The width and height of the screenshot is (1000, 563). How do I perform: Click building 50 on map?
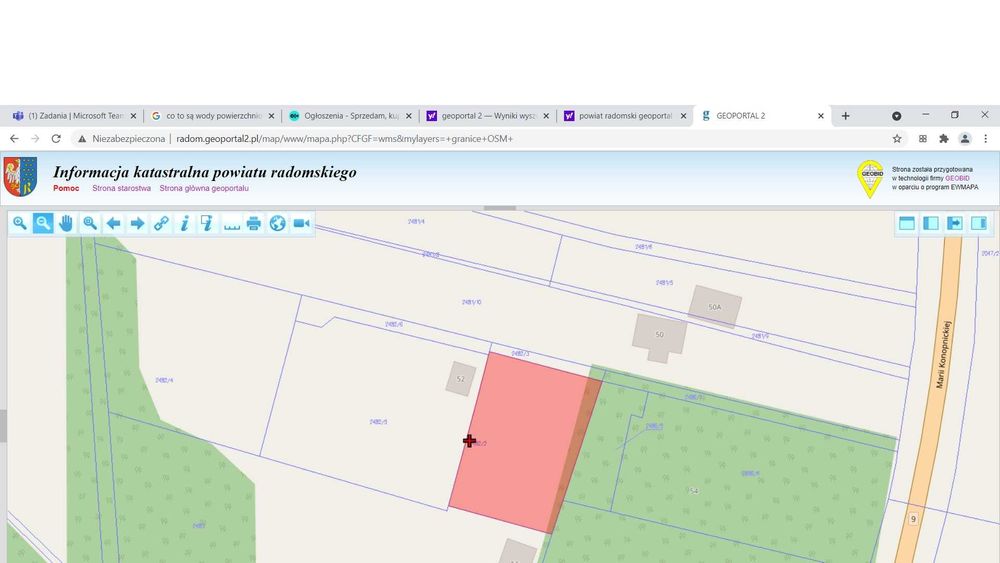click(659, 335)
